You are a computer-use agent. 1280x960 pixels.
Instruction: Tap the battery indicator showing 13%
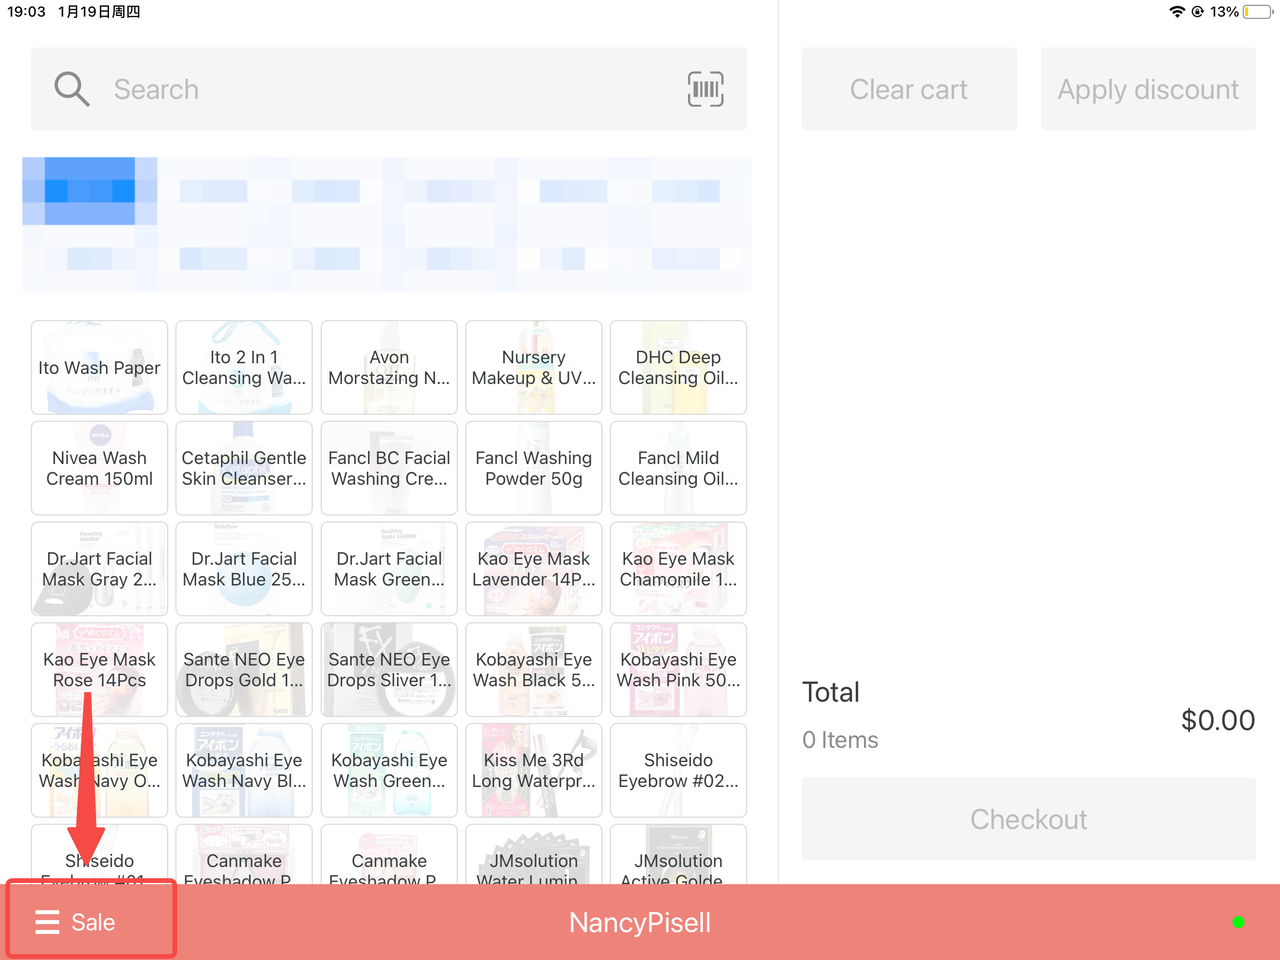point(1256,12)
